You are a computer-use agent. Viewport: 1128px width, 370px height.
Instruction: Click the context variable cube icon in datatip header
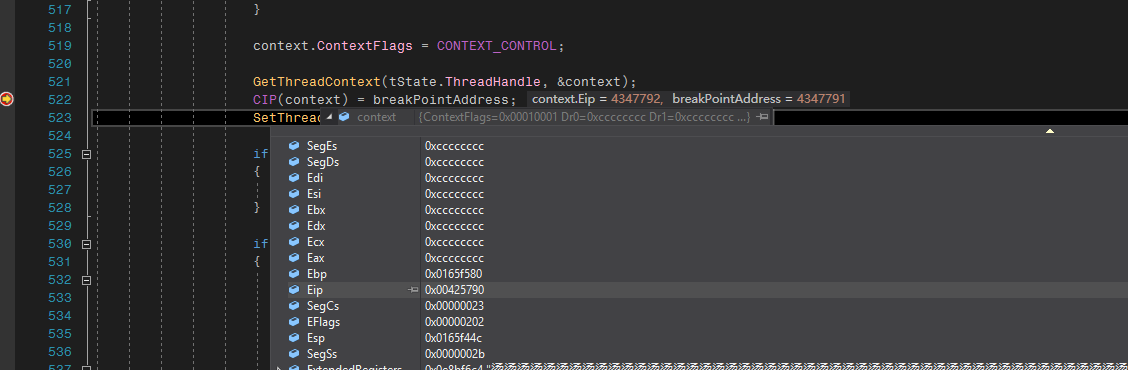[x=344, y=117]
